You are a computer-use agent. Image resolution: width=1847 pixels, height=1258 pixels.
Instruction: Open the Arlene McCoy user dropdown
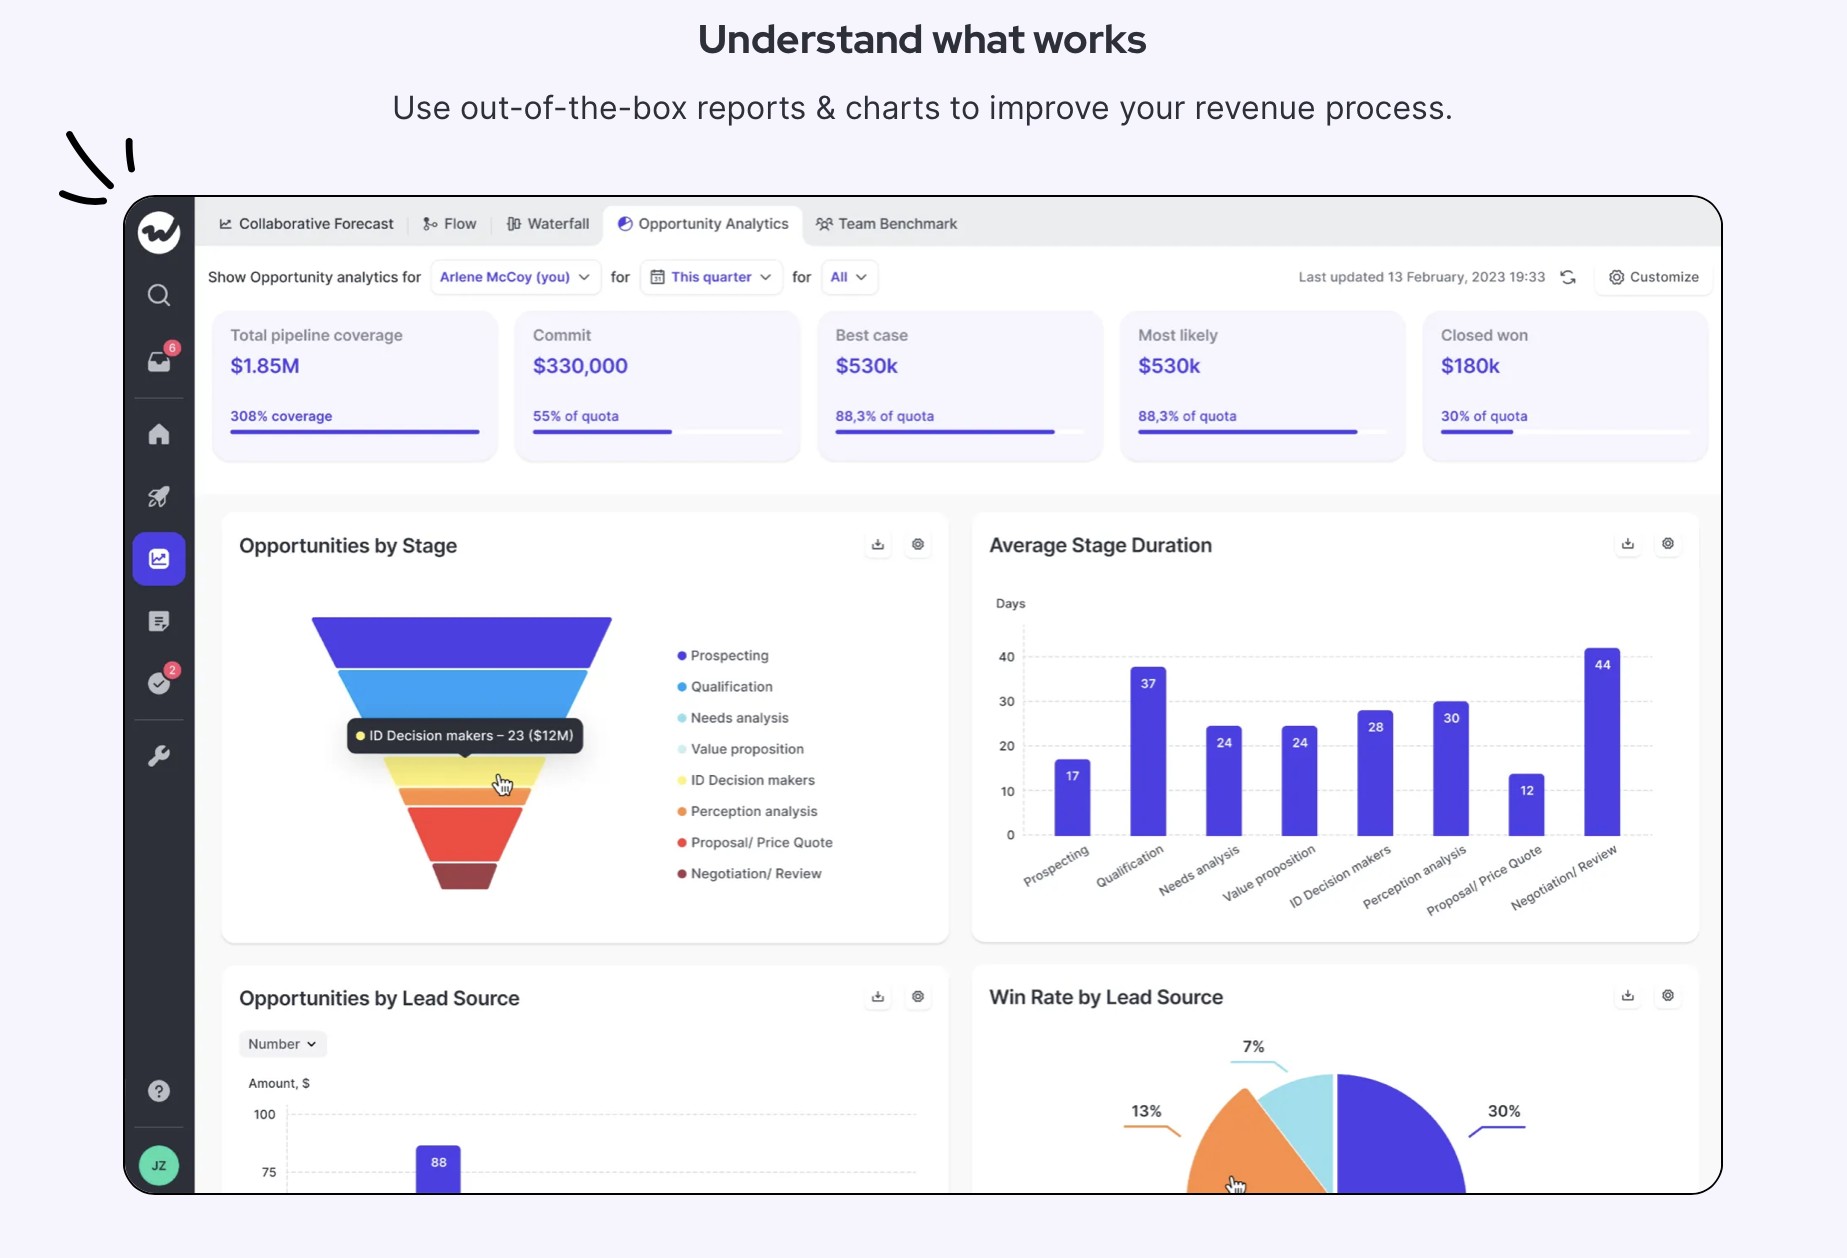(514, 277)
